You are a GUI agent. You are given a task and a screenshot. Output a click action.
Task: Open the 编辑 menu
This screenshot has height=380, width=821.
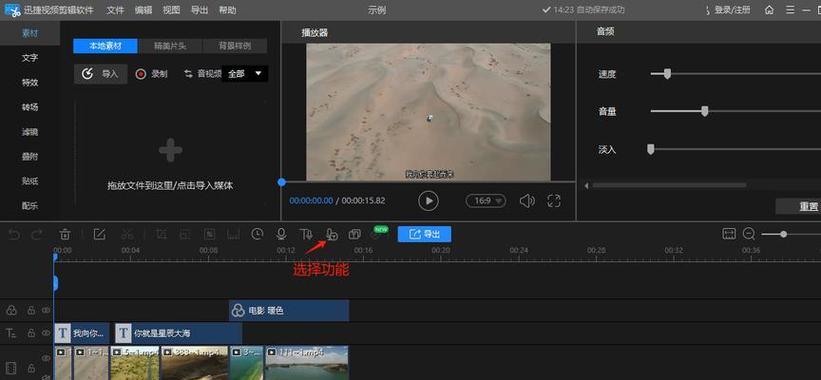coord(143,10)
